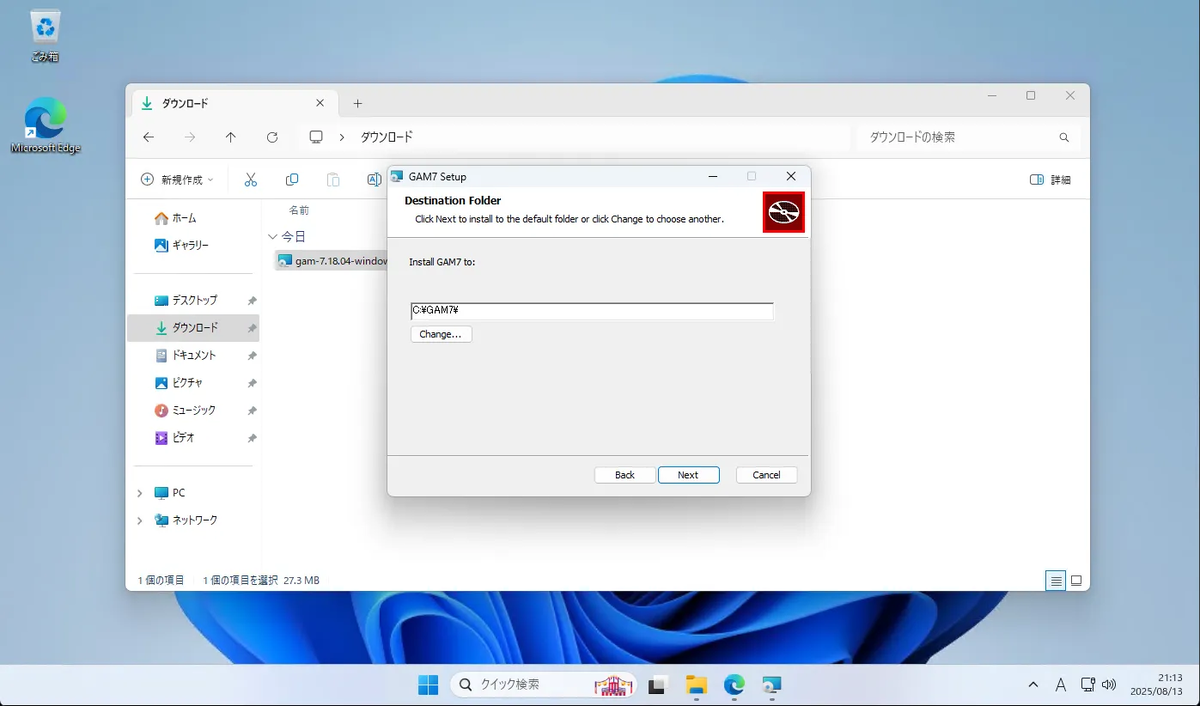Viewport: 1200px width, 706px height.
Task: Click the install path field showing C:\GAM7\
Action: 591,310
